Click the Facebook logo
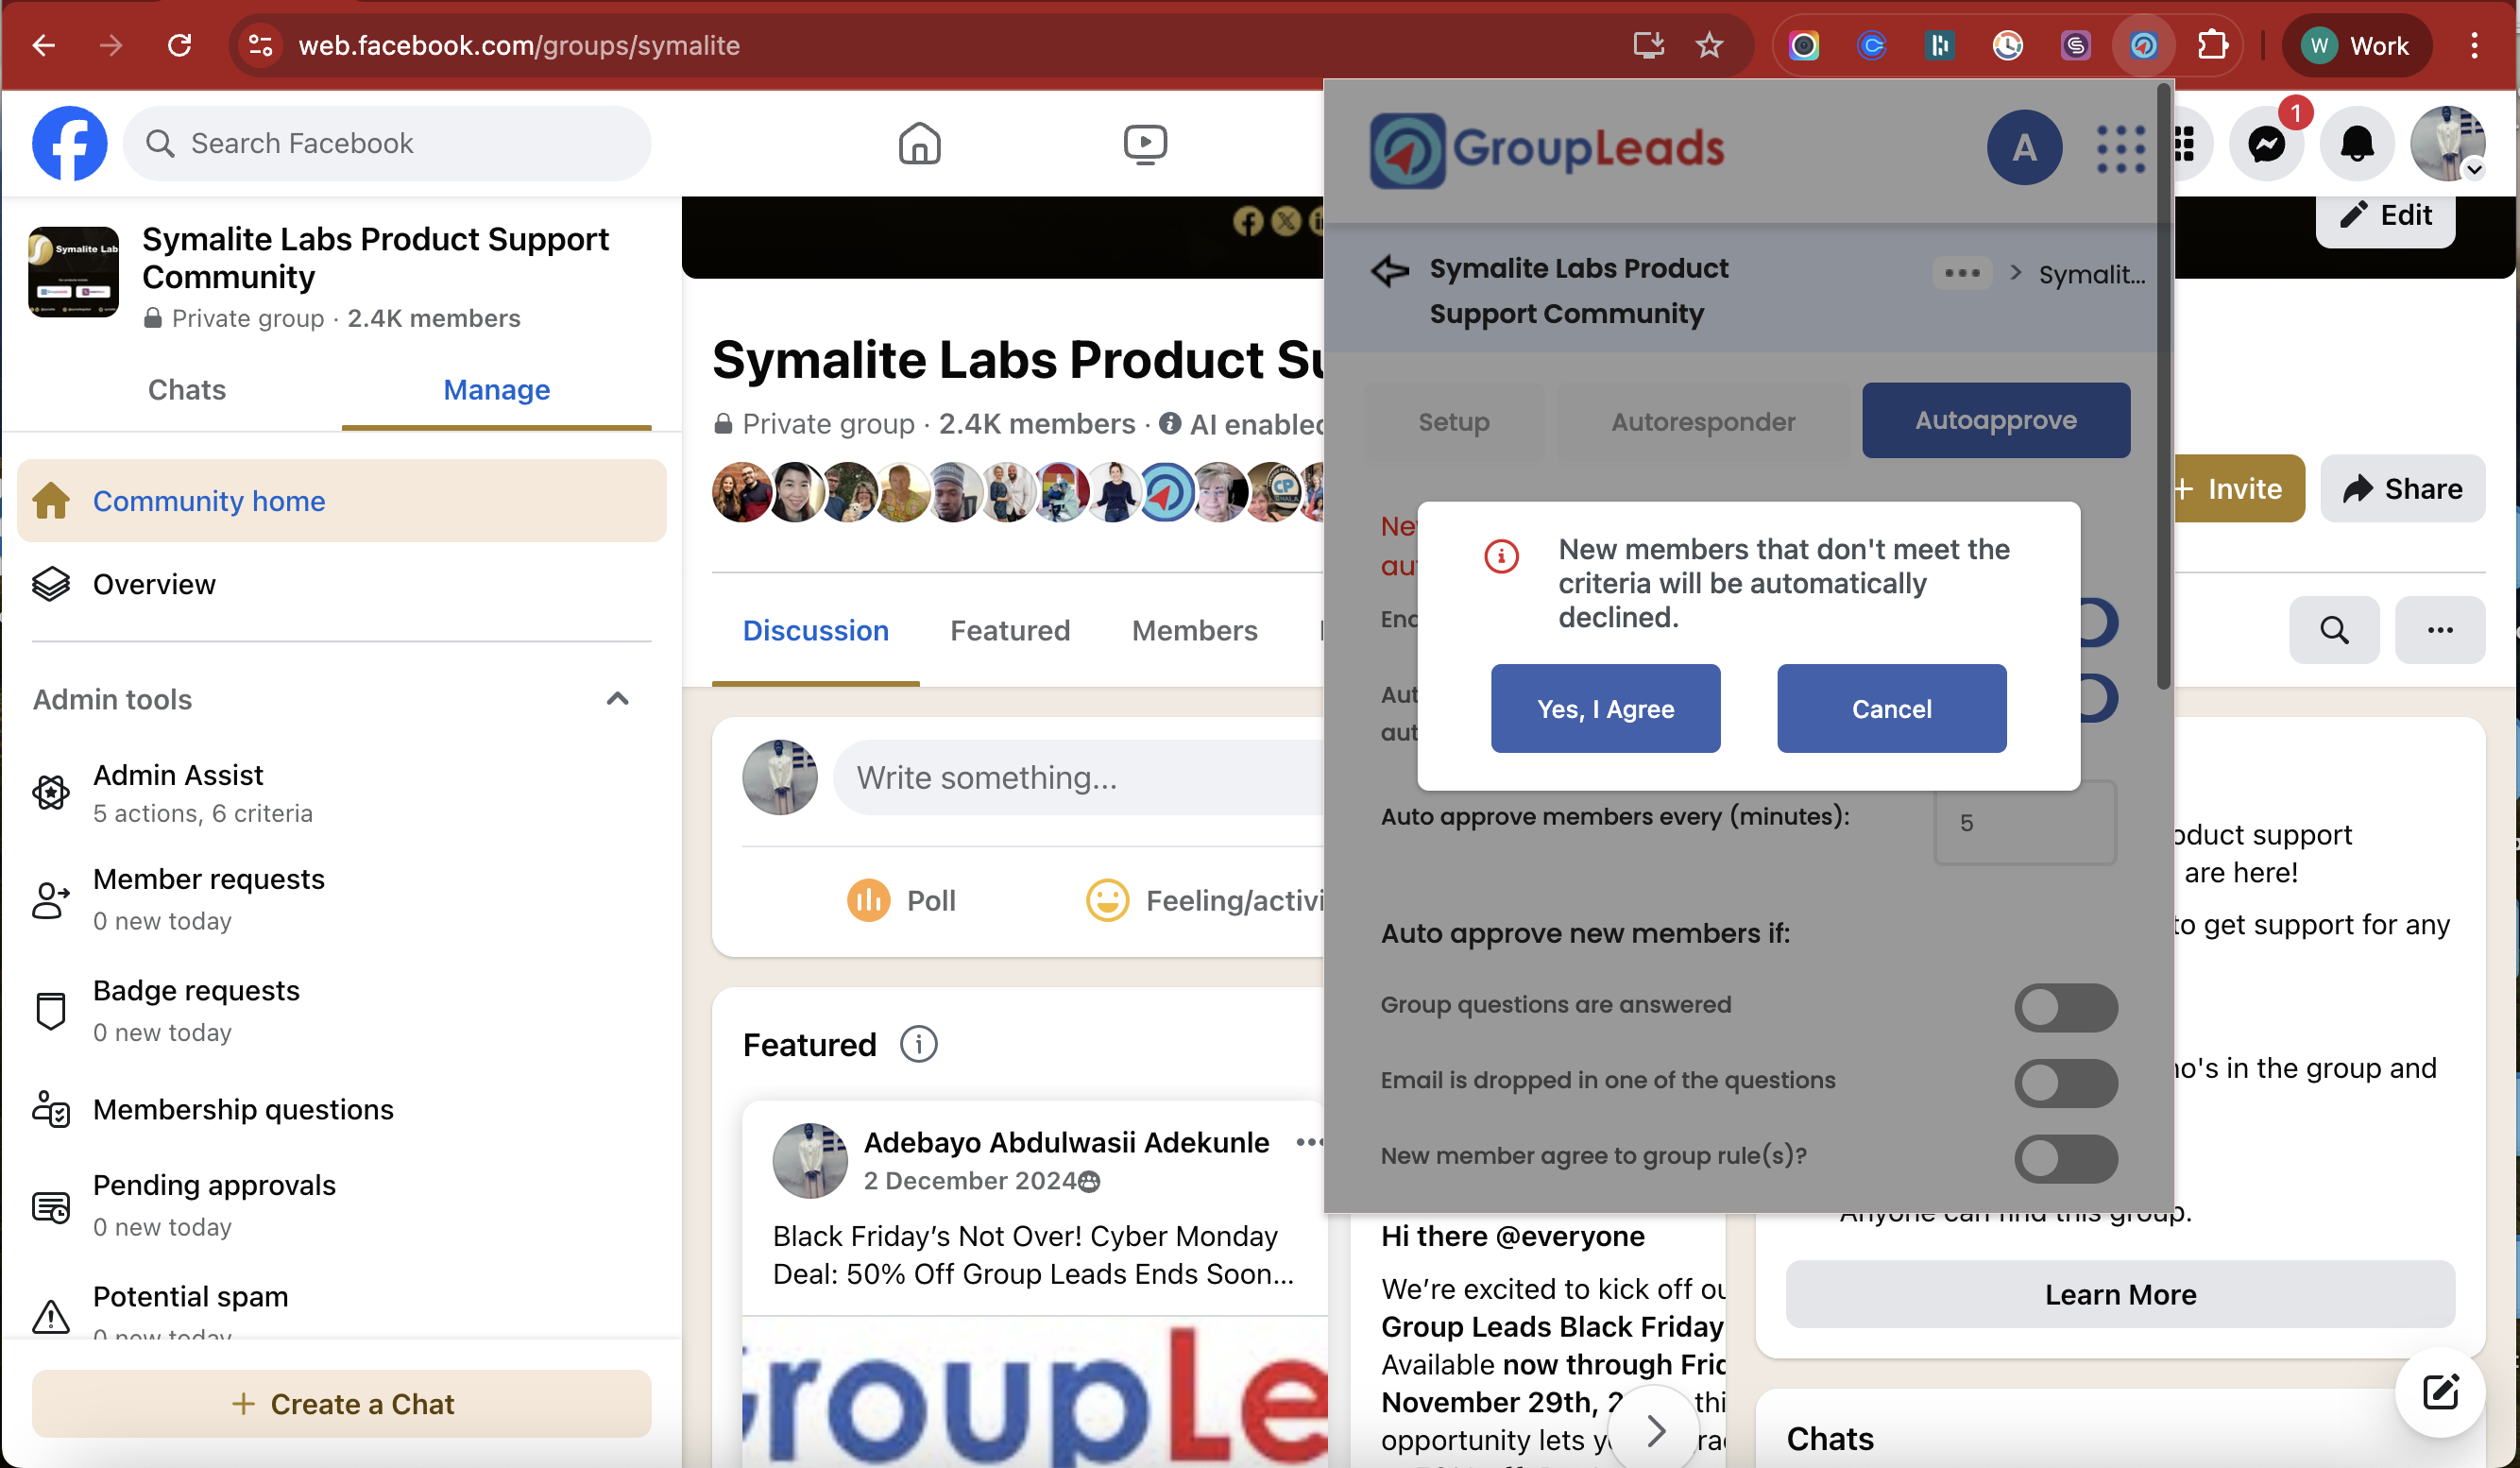 [x=69, y=143]
